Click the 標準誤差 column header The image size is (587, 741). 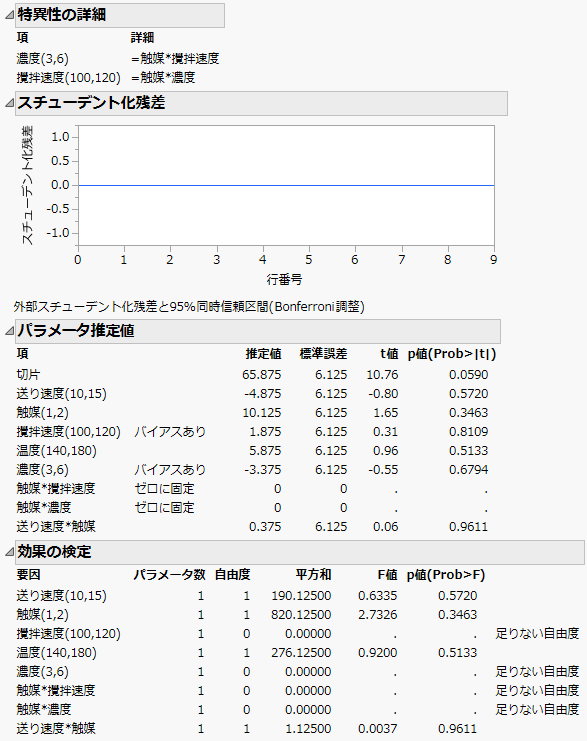pyautogui.click(x=323, y=354)
